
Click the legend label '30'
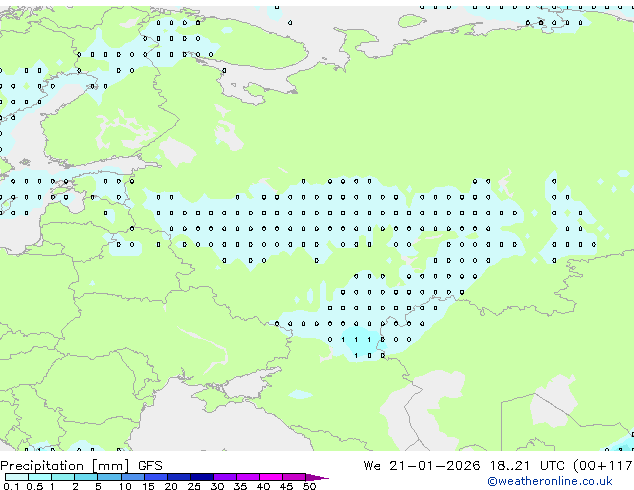tap(217, 486)
